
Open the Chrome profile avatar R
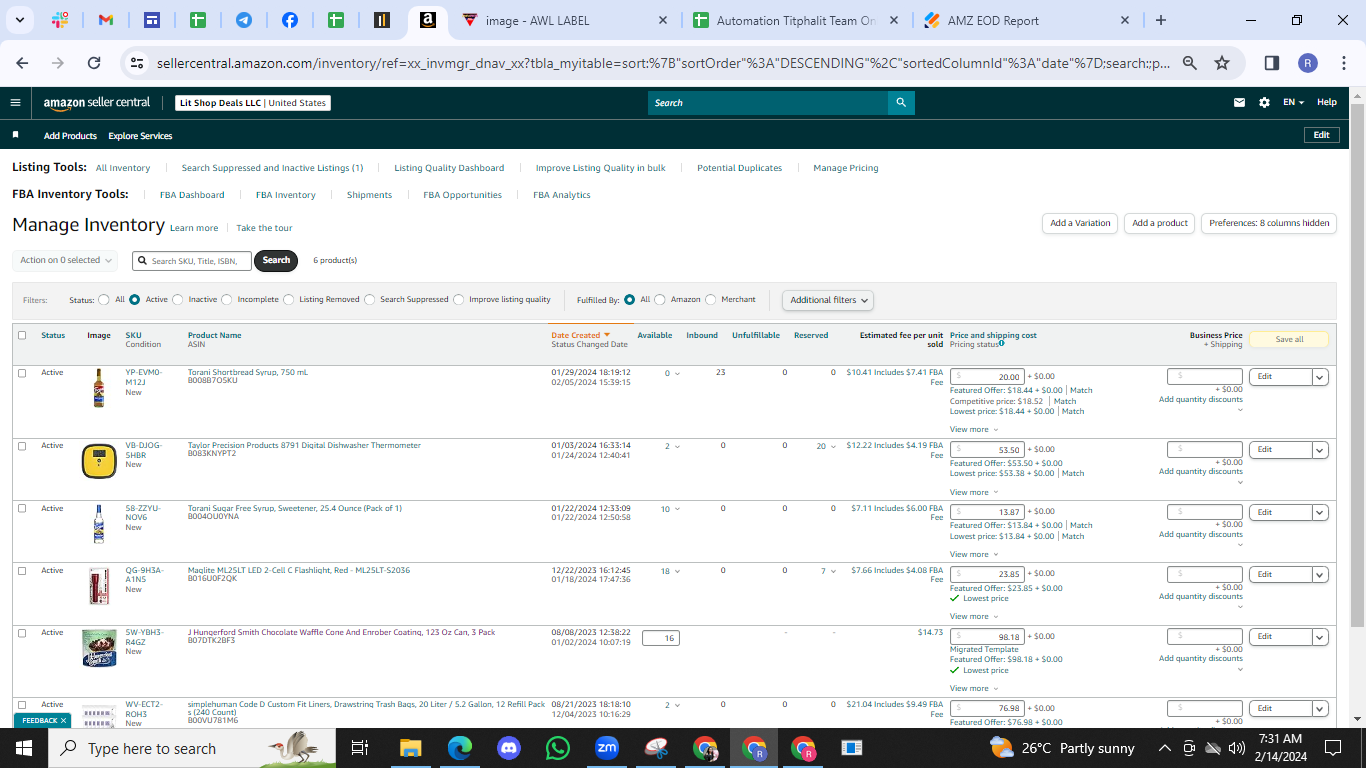pos(1308,63)
